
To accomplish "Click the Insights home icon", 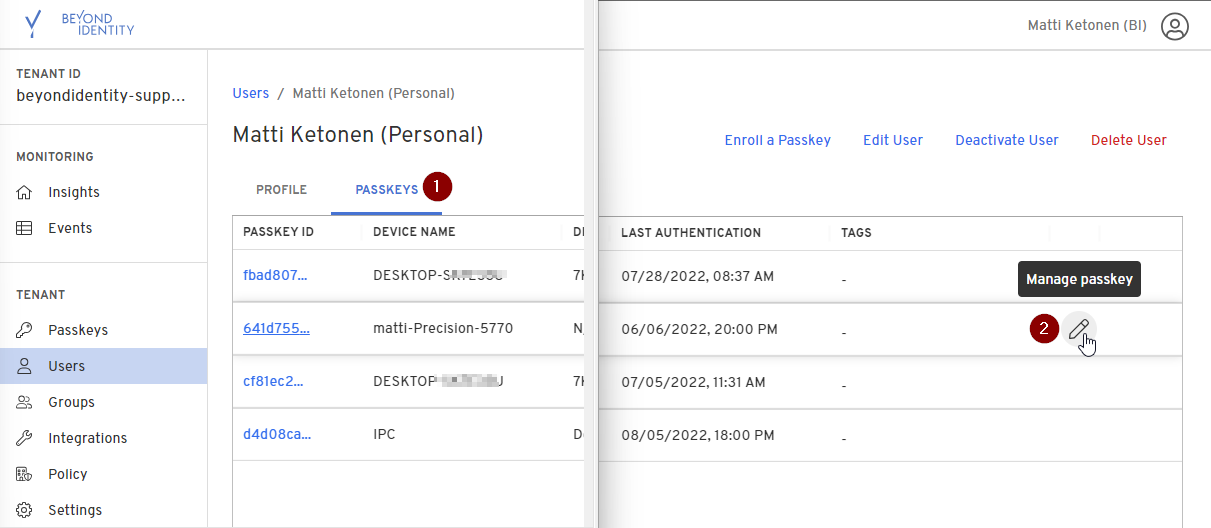I will (x=25, y=192).
